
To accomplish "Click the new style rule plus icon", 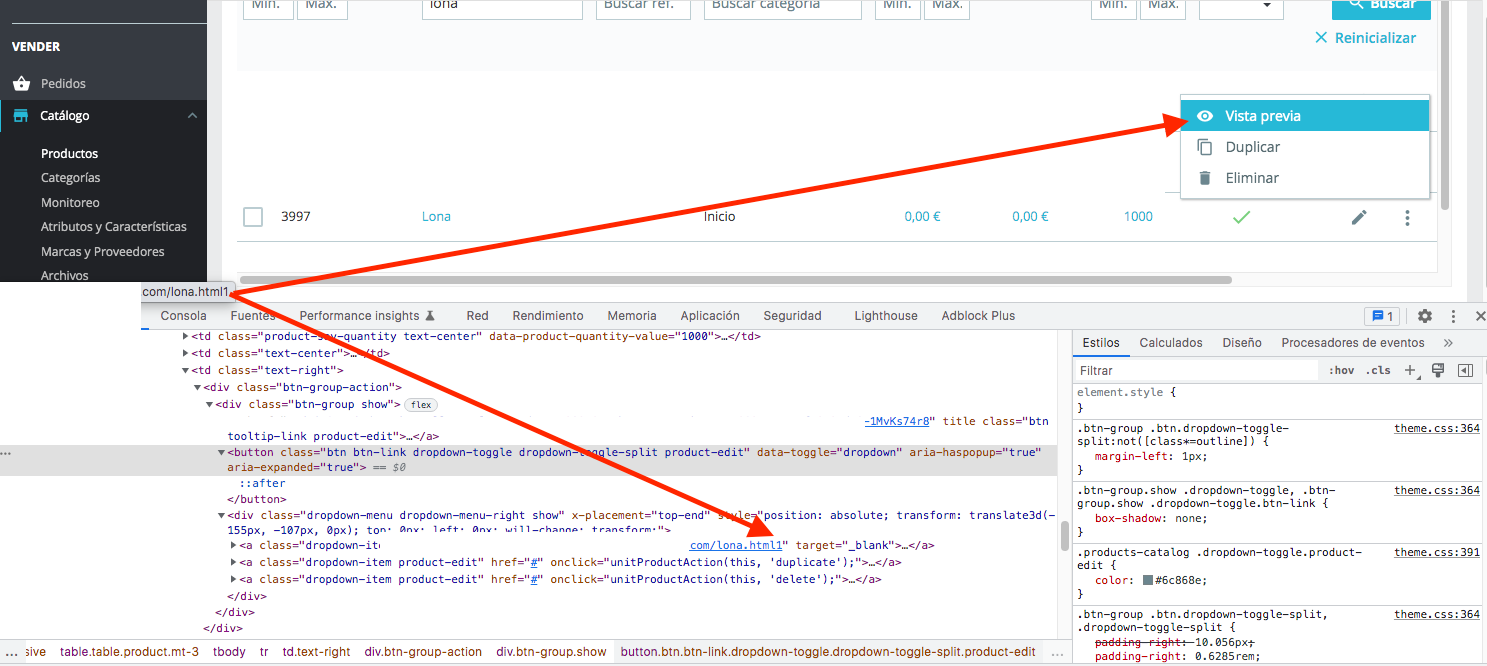I will tap(1410, 370).
